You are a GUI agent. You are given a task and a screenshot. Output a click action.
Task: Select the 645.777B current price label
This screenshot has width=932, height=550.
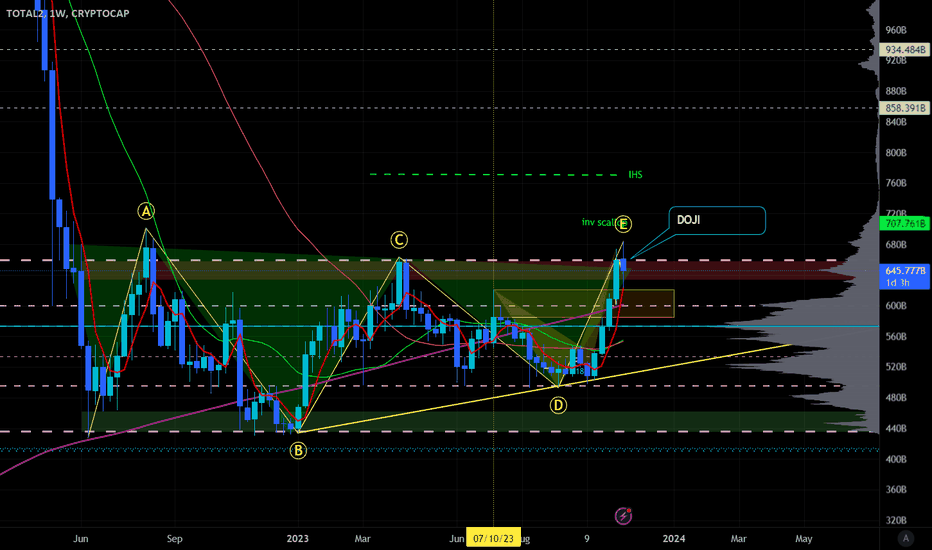(904, 271)
